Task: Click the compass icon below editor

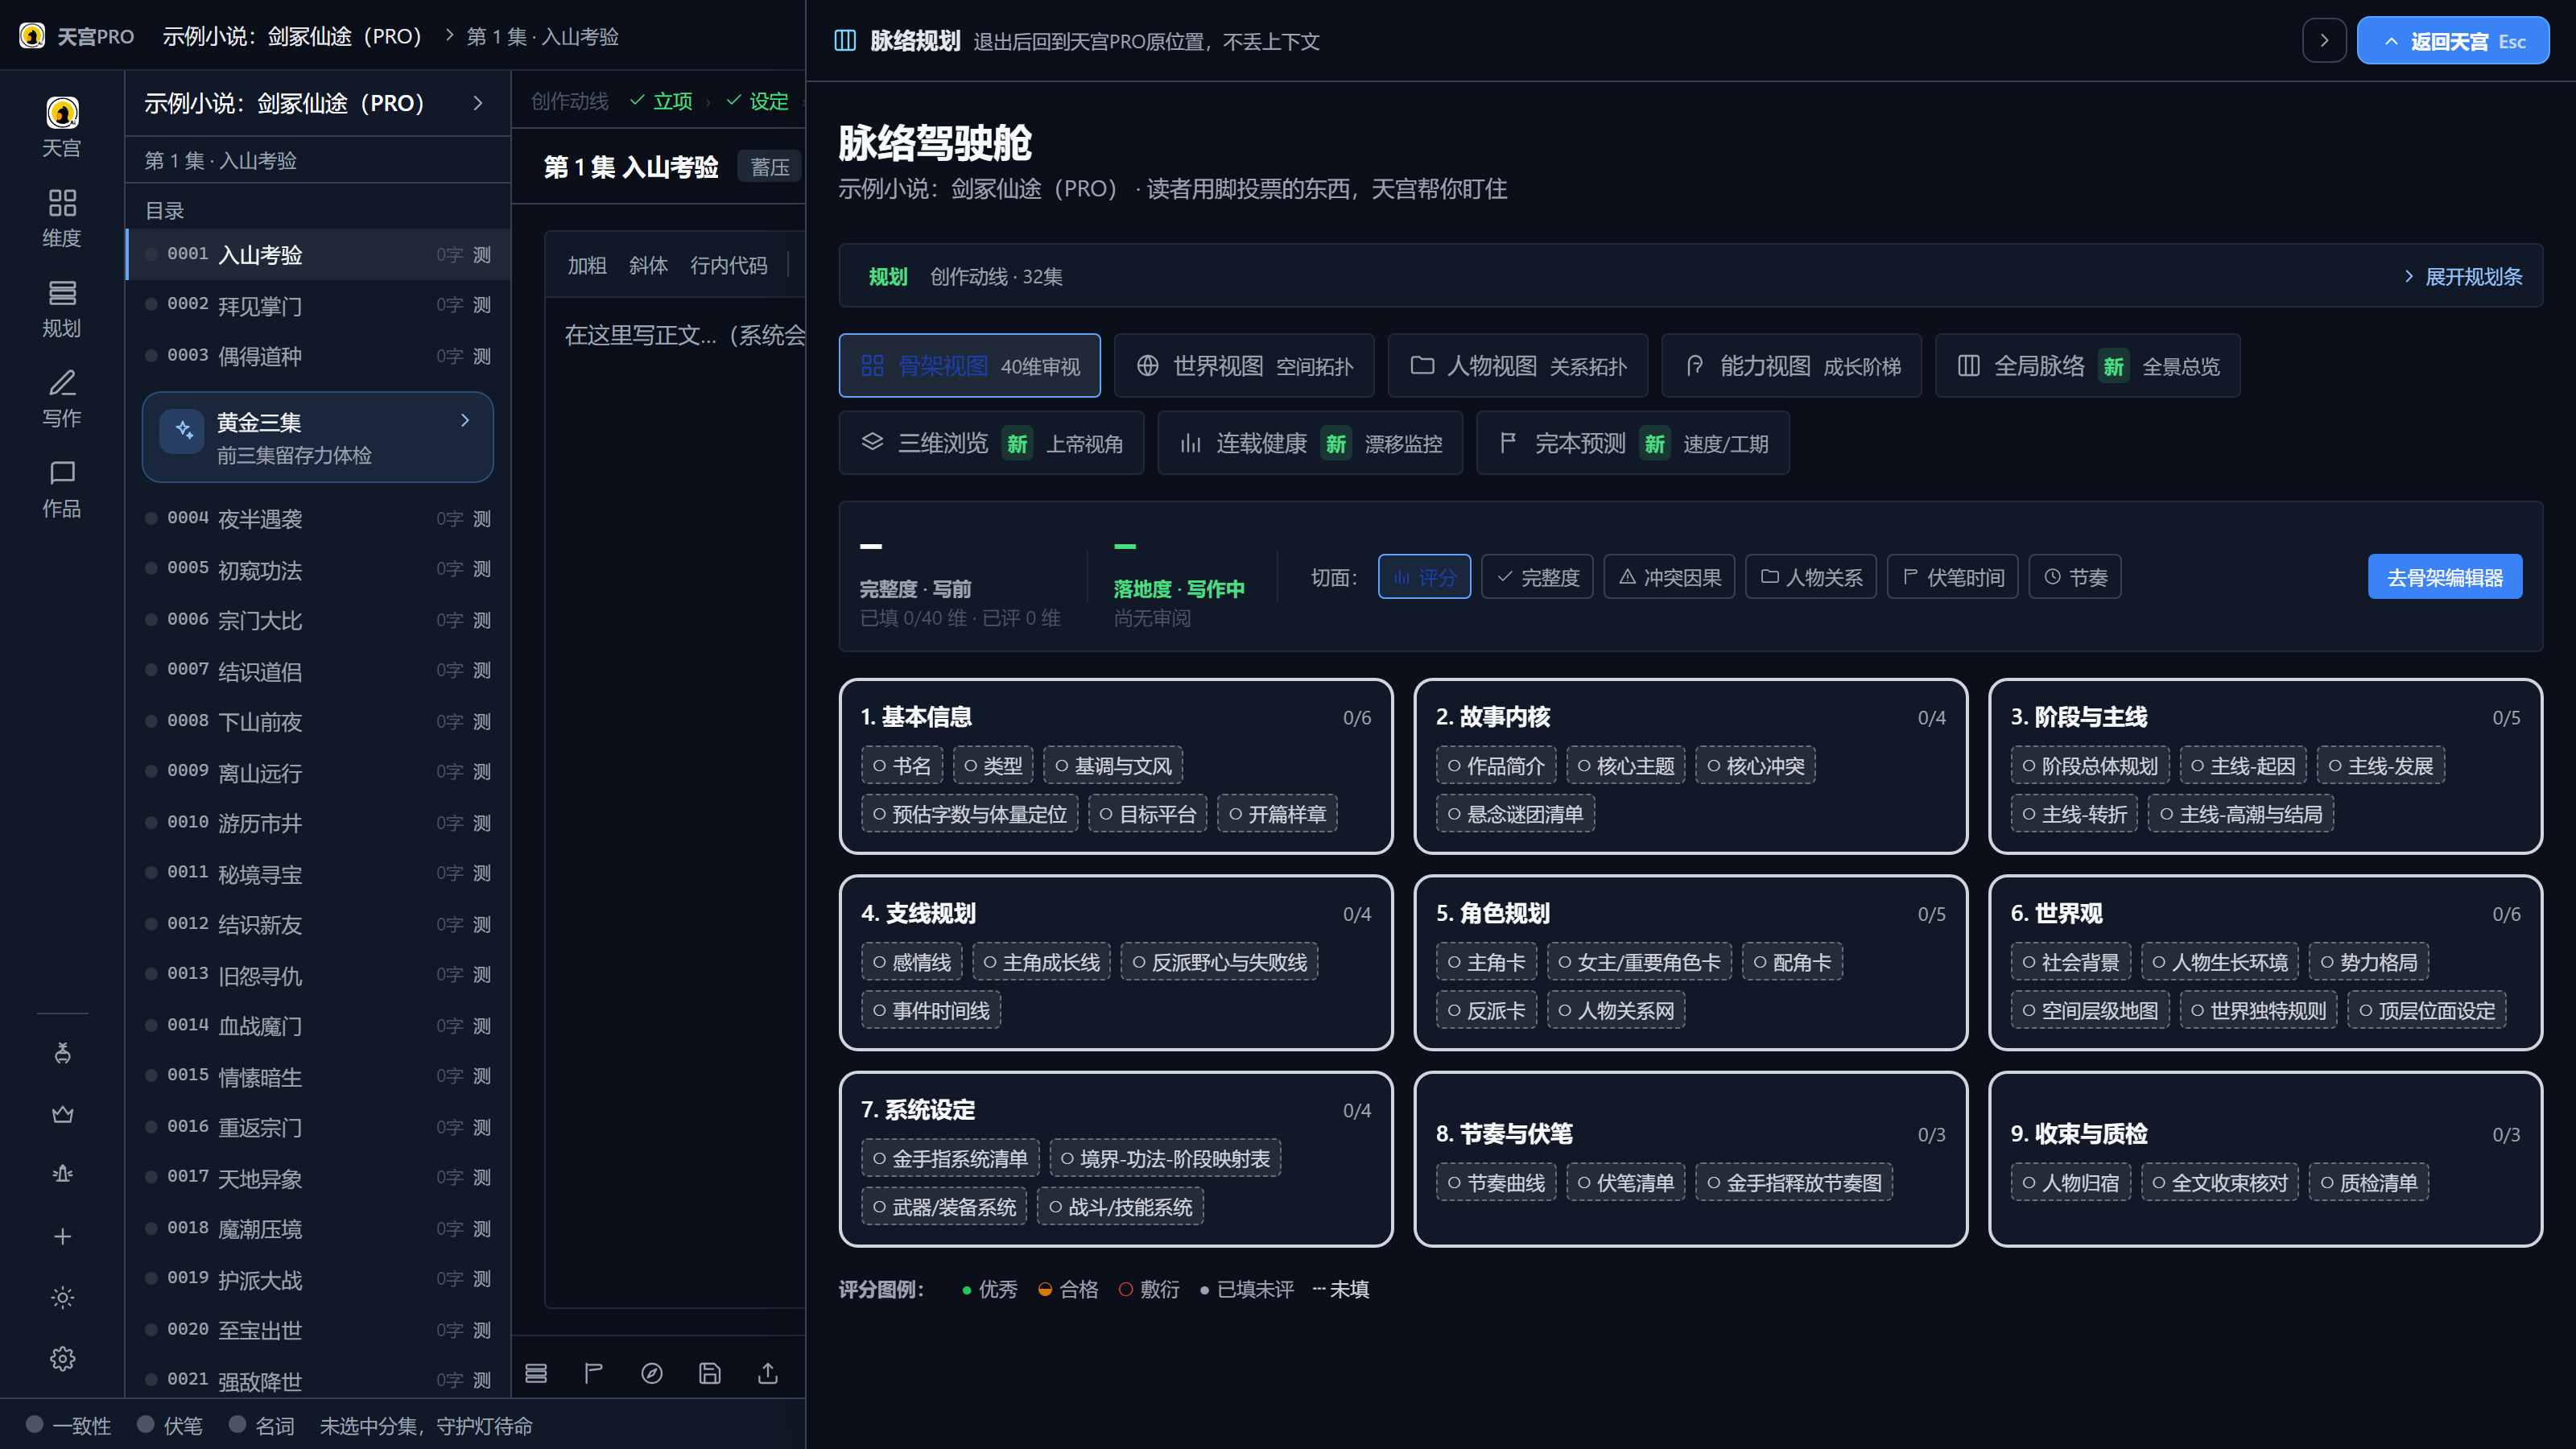Action: [651, 1373]
